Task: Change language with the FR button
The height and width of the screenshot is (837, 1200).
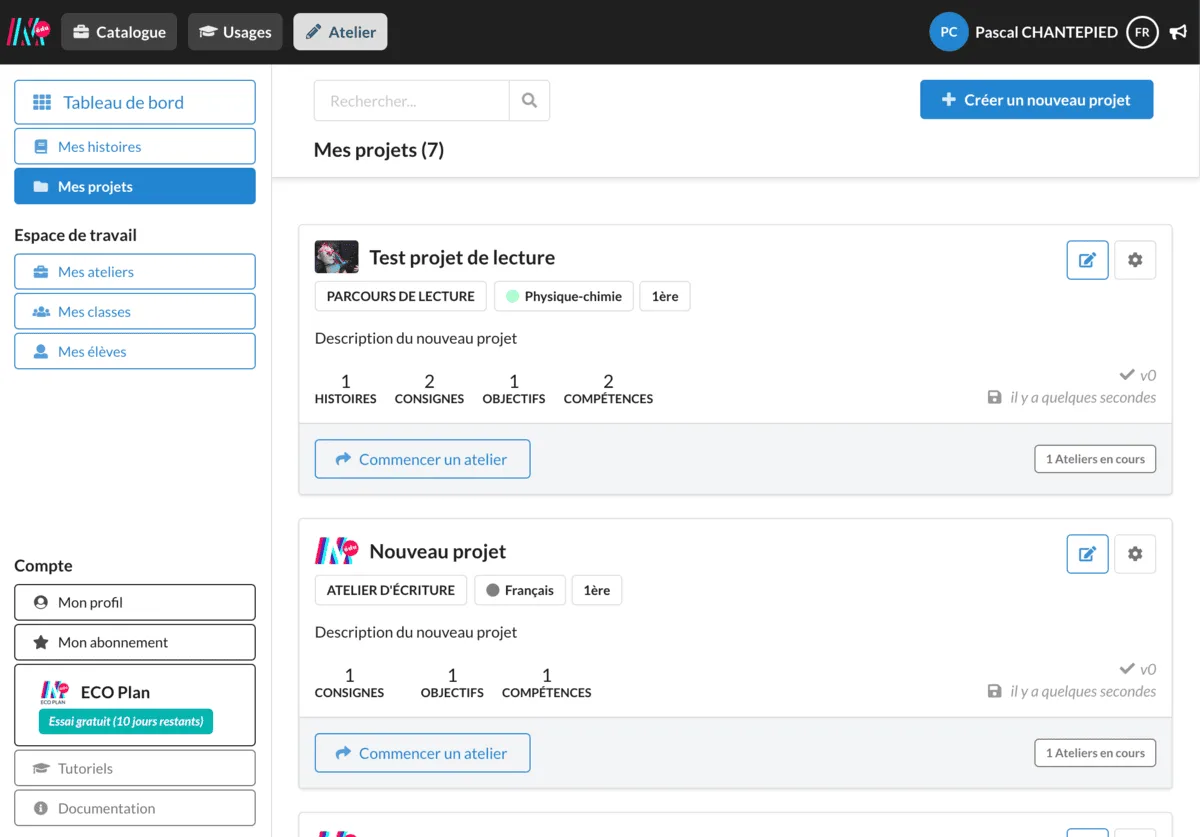Action: coord(1142,32)
